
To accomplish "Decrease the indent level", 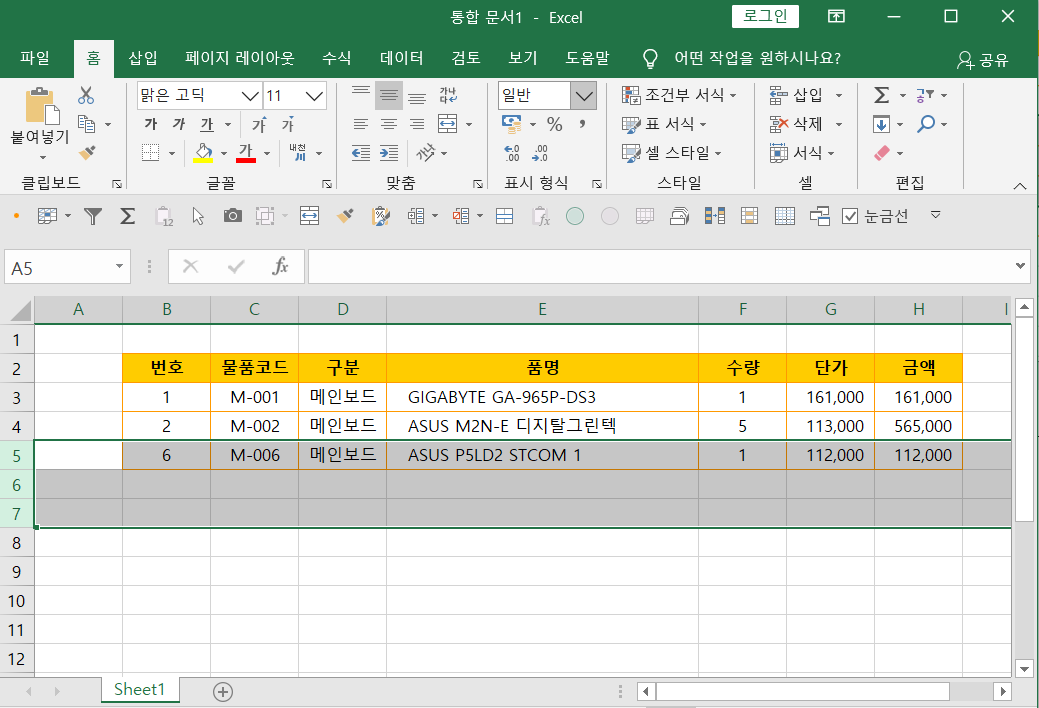I will tap(361, 153).
